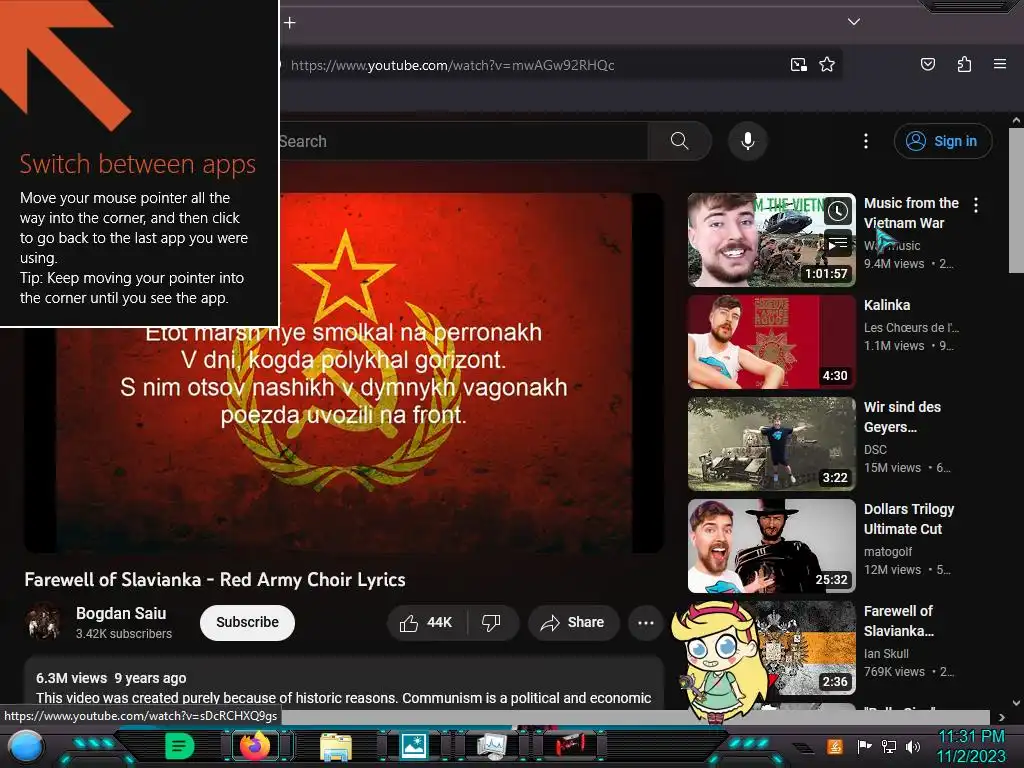Click the Sign in button
Viewport: 1024px width, 768px height.
click(943, 141)
